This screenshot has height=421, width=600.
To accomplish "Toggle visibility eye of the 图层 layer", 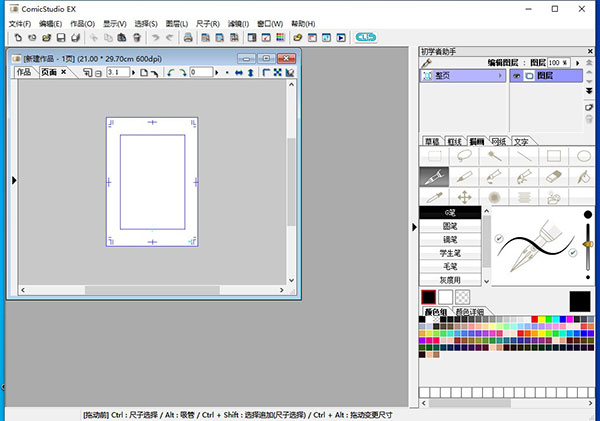I will 517,75.
